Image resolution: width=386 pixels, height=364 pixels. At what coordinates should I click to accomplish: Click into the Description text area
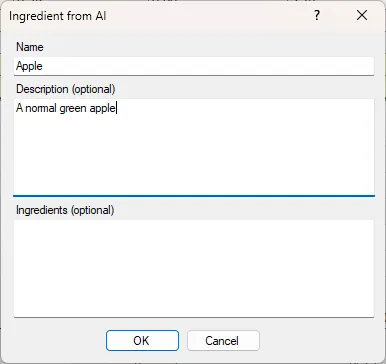point(194,147)
